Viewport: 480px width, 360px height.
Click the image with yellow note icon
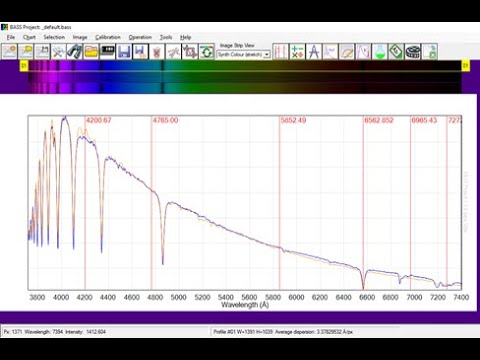point(26,52)
